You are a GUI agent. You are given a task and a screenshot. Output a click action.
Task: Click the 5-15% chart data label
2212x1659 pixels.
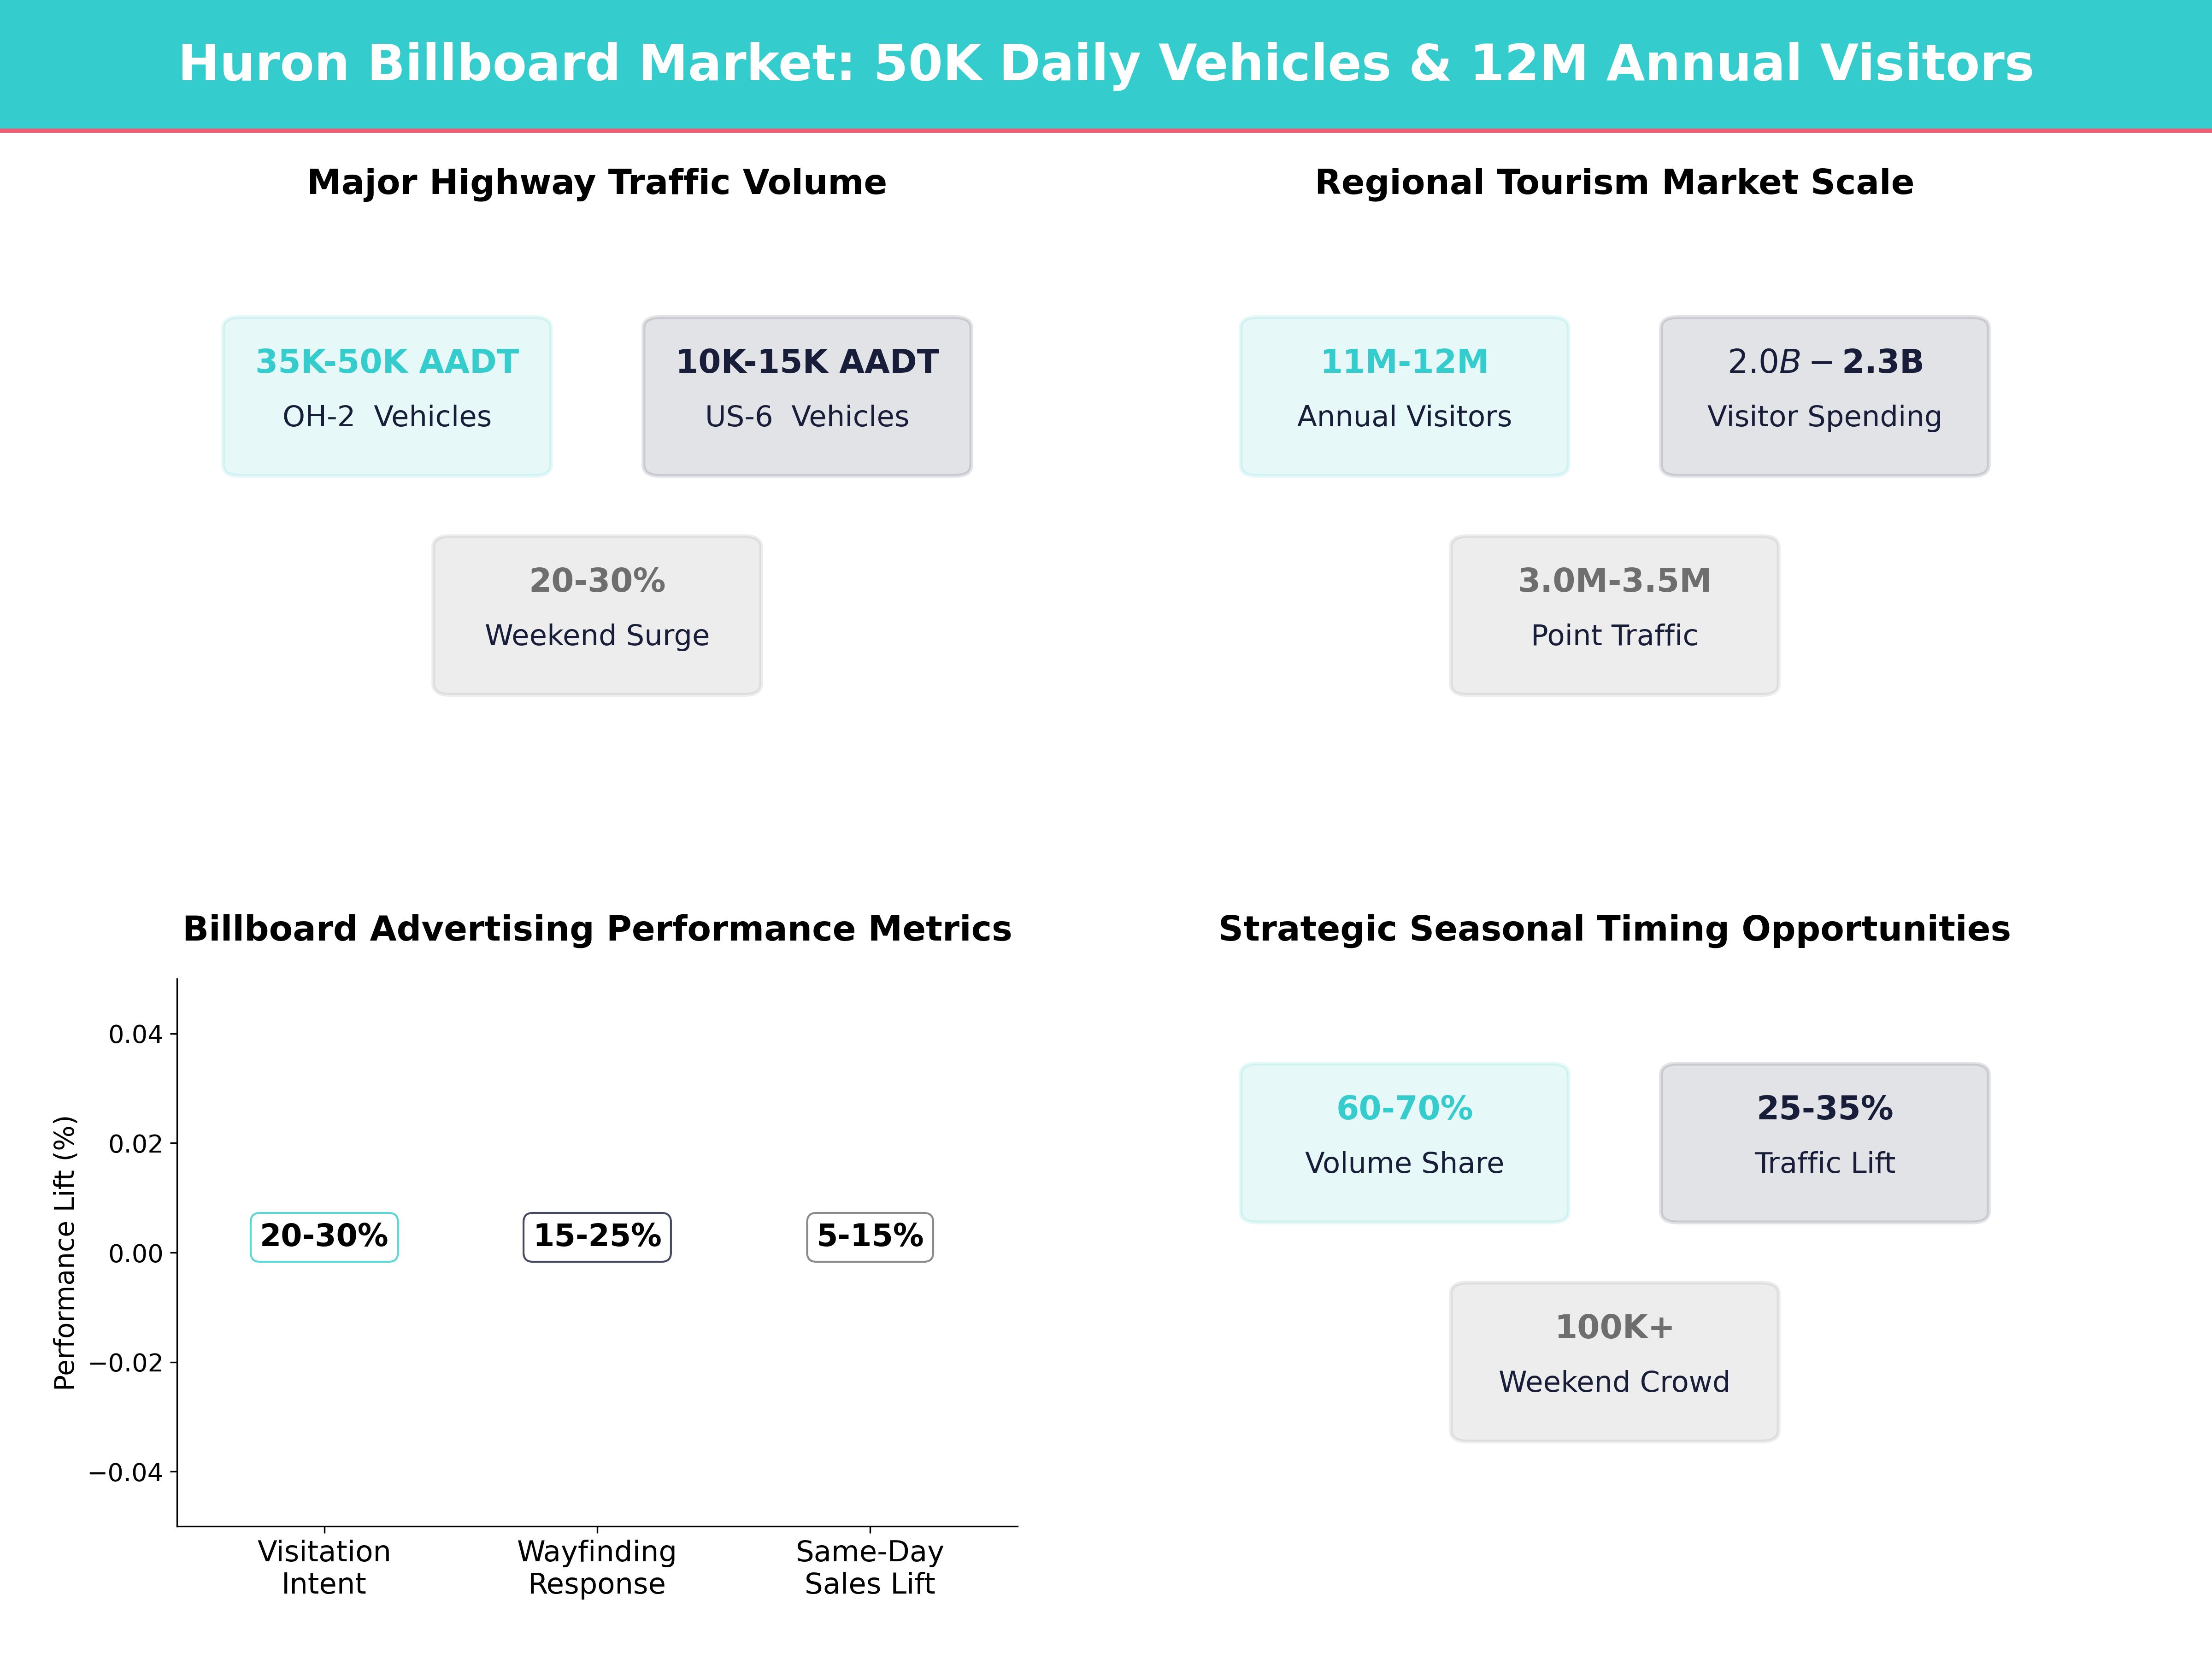coord(870,1236)
